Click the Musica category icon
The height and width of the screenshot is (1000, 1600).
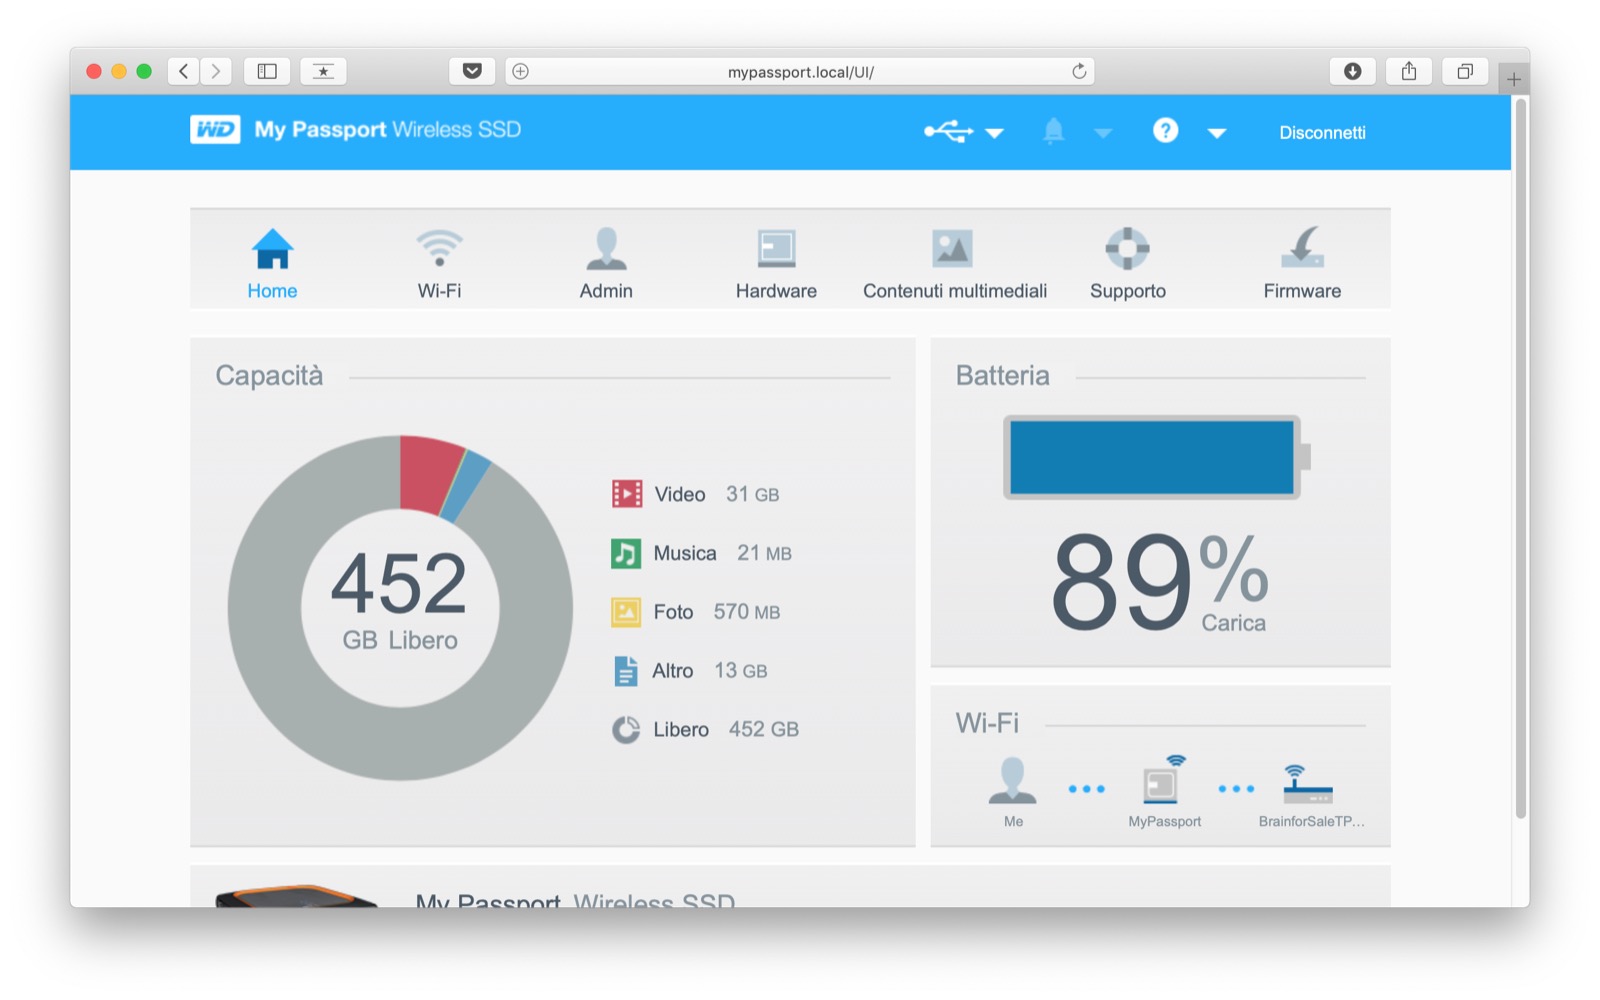626,553
